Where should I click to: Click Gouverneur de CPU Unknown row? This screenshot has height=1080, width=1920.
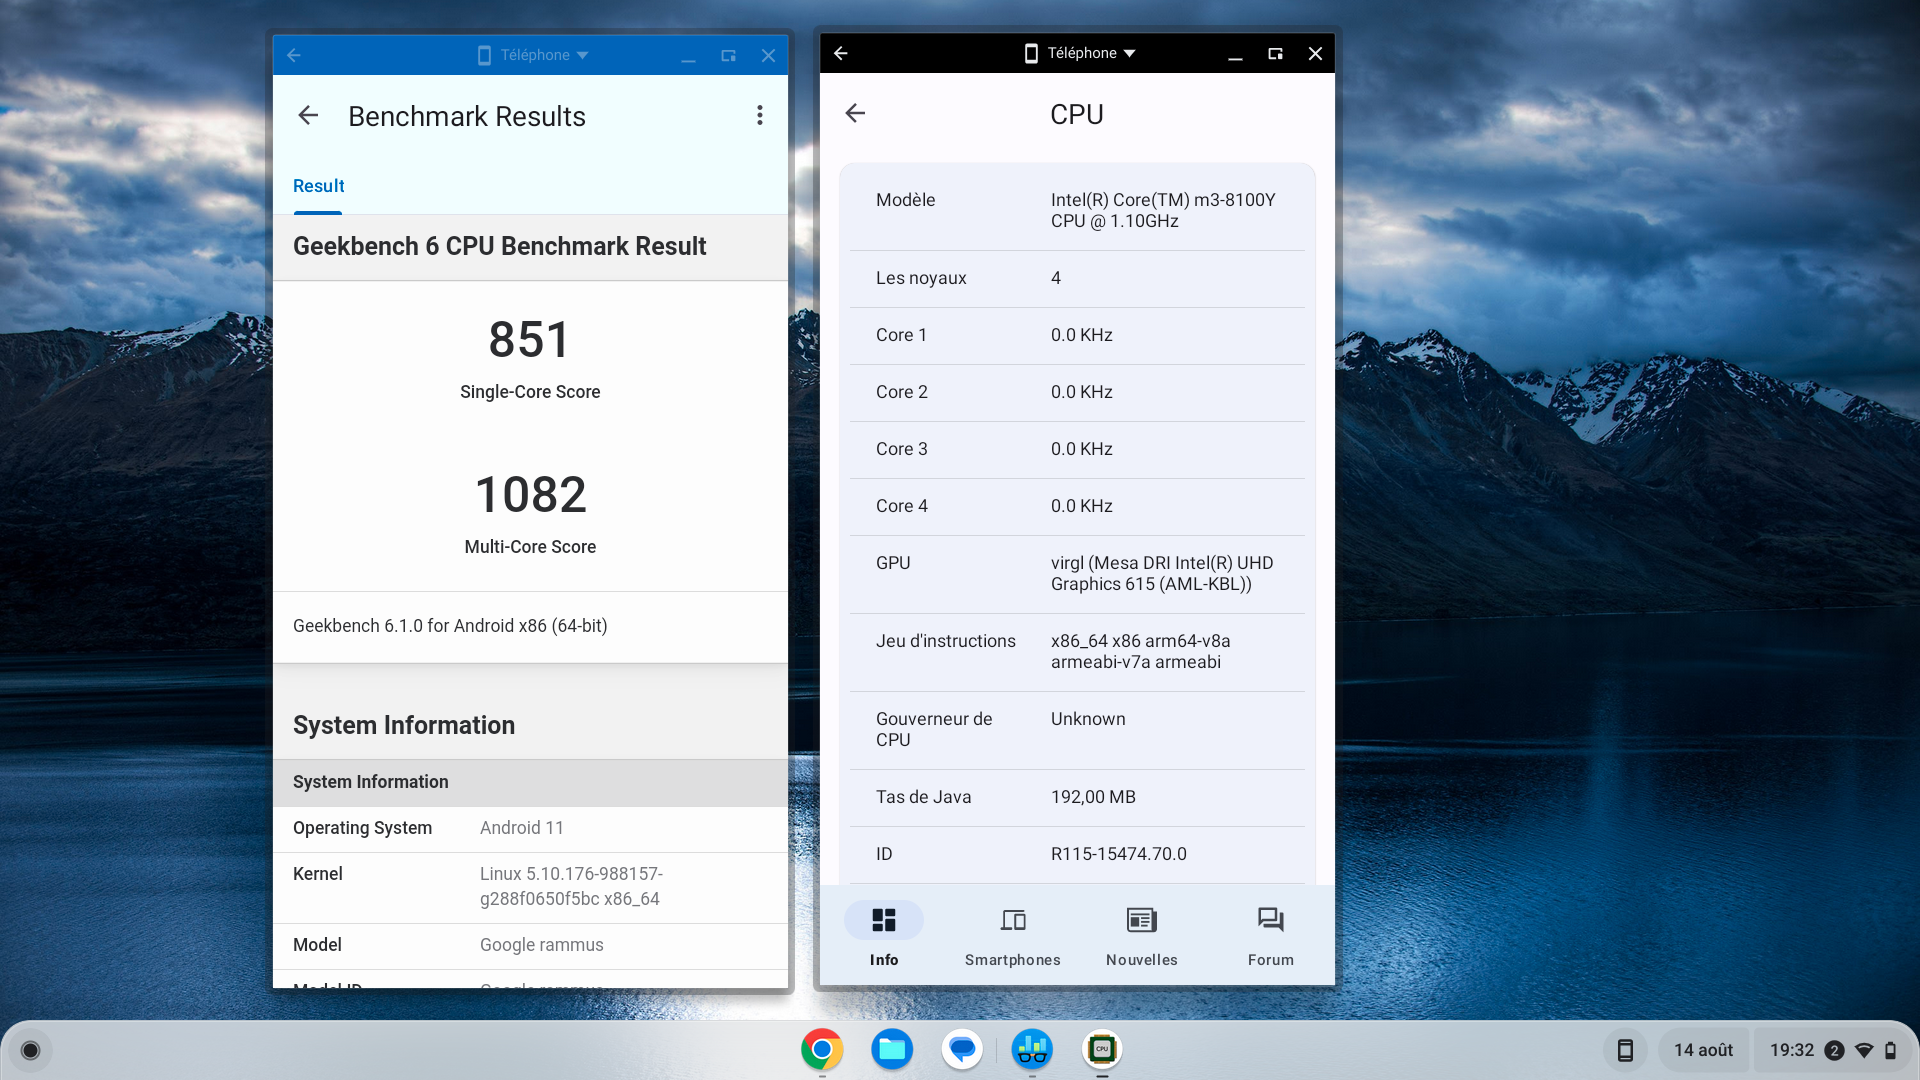(1077, 730)
